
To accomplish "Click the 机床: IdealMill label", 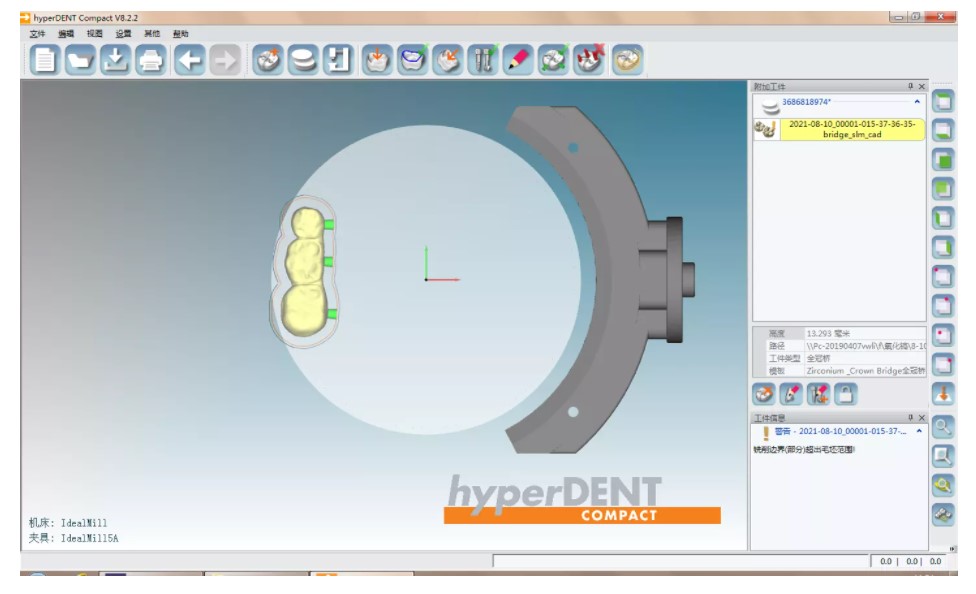I will [x=68, y=523].
